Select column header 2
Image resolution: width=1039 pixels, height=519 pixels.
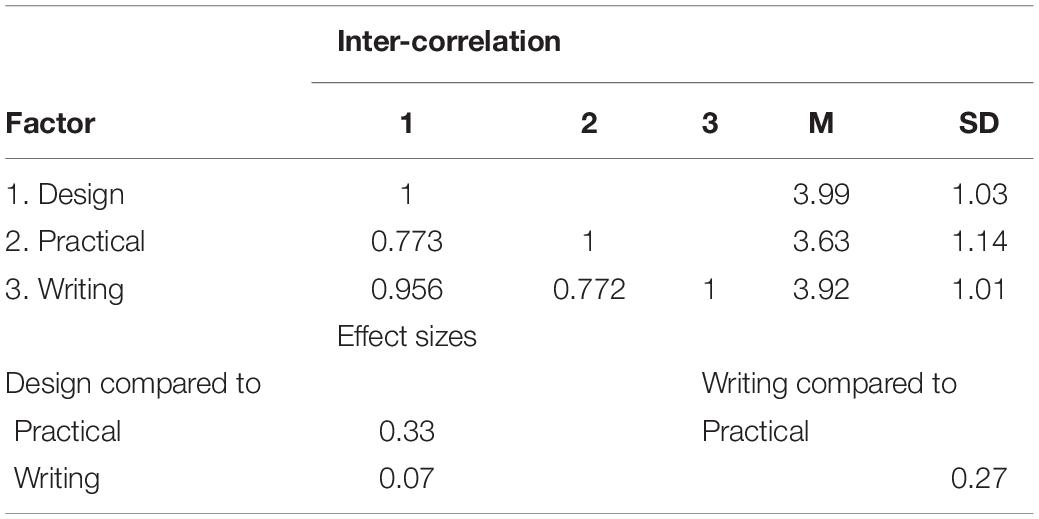(x=588, y=124)
